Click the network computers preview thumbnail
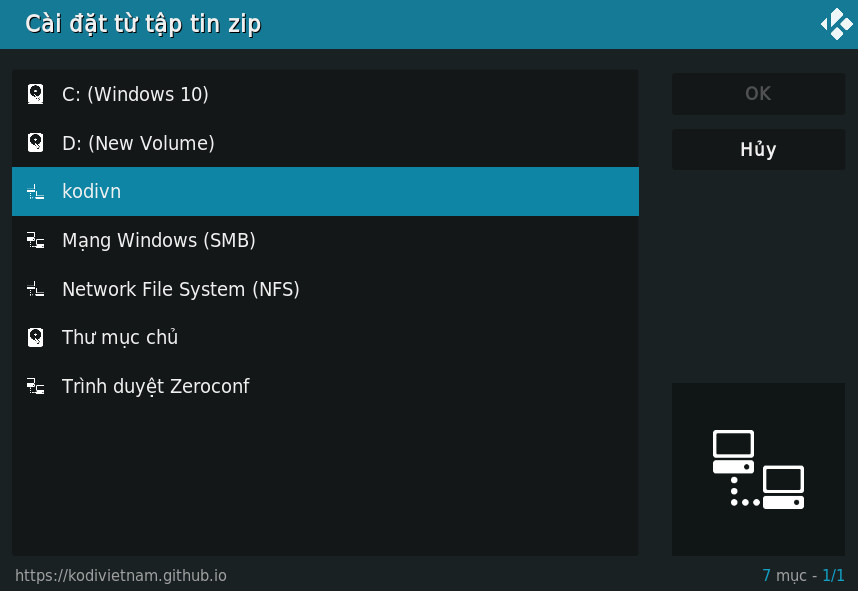Screen dimensions: 858x591 (758, 469)
